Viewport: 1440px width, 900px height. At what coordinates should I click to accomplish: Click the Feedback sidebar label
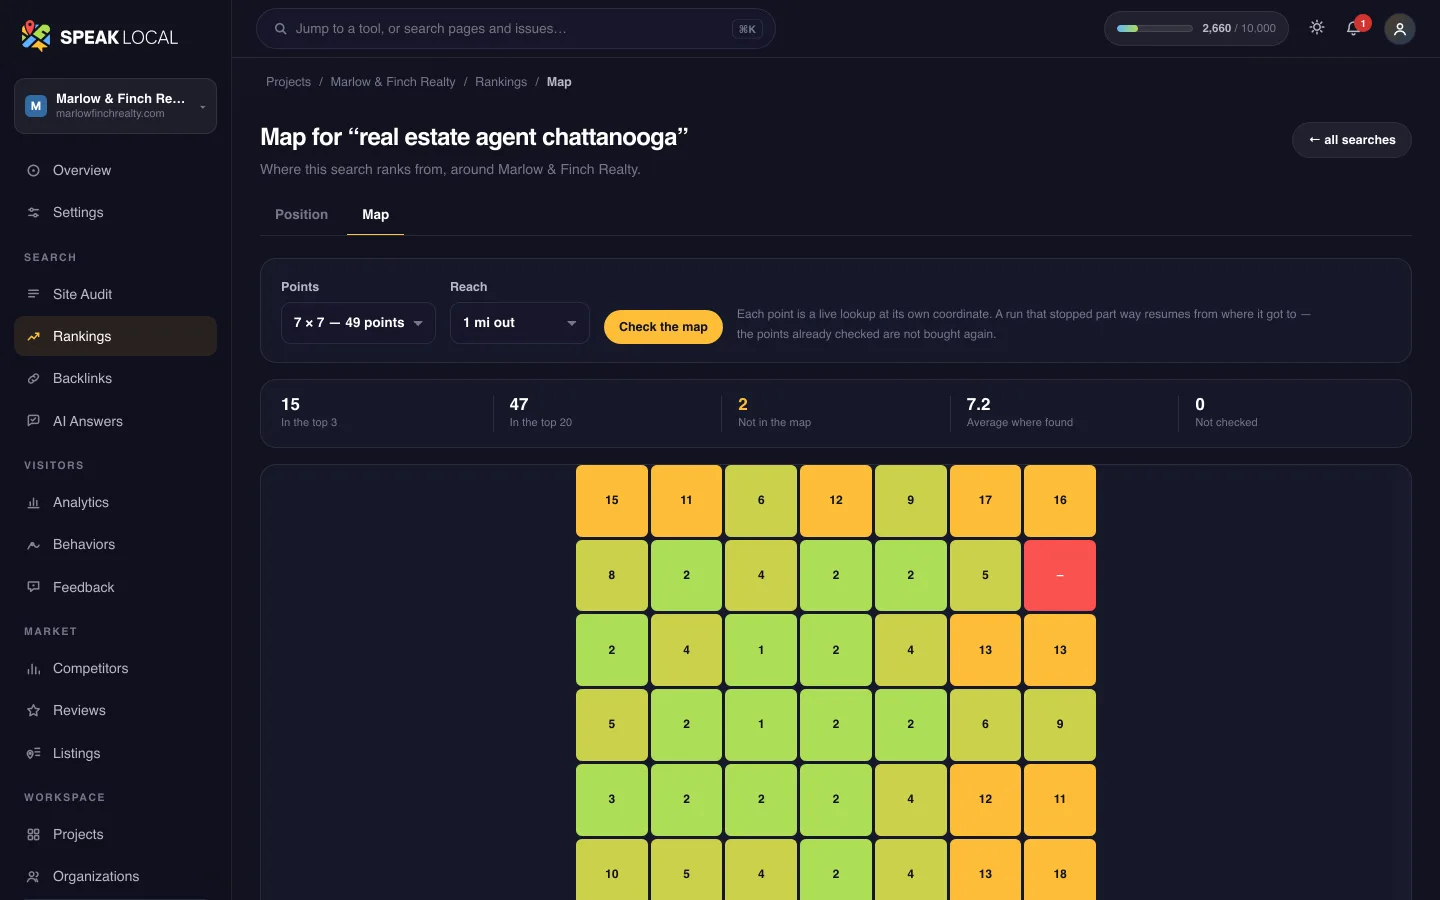point(84,588)
